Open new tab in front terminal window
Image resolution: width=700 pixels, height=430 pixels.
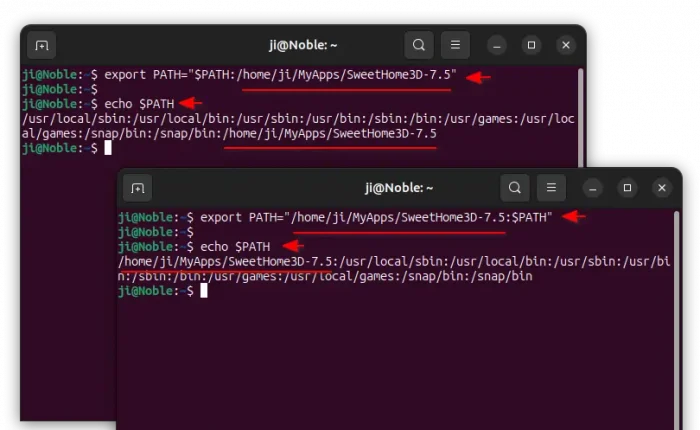pos(138,188)
